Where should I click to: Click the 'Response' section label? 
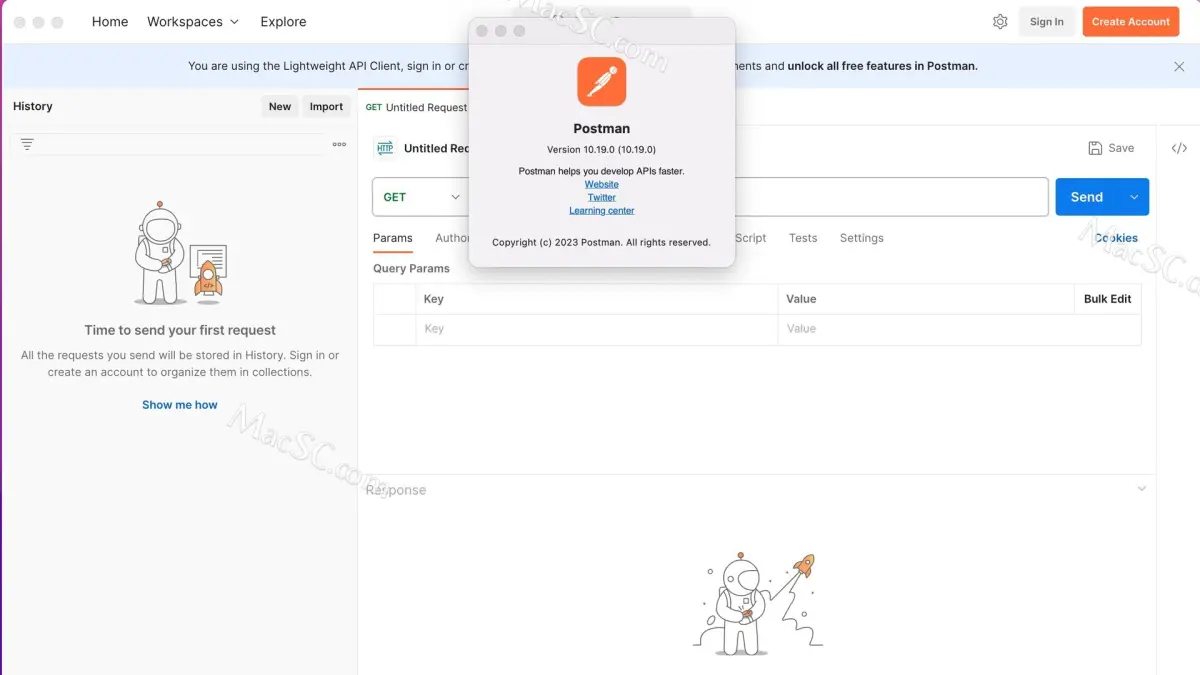click(396, 490)
